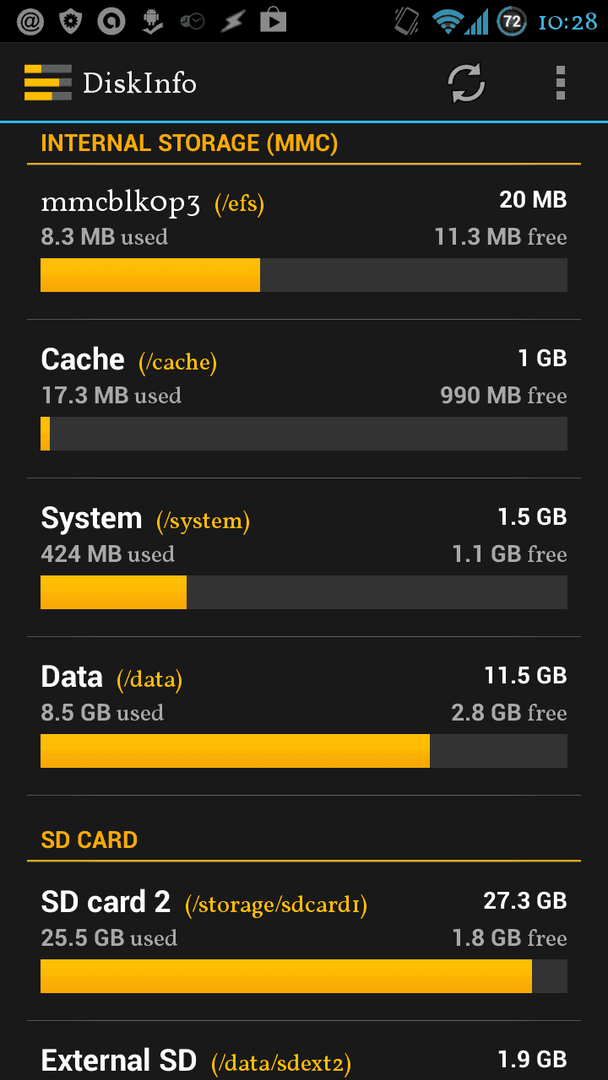Screen dimensions: 608x1080
Task: Tap the battery 72 indicator icon
Action: (x=511, y=21)
